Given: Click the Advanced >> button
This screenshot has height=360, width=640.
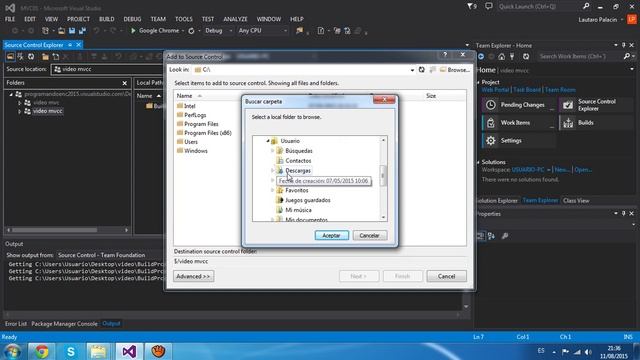Looking at the screenshot, I should tap(193, 276).
